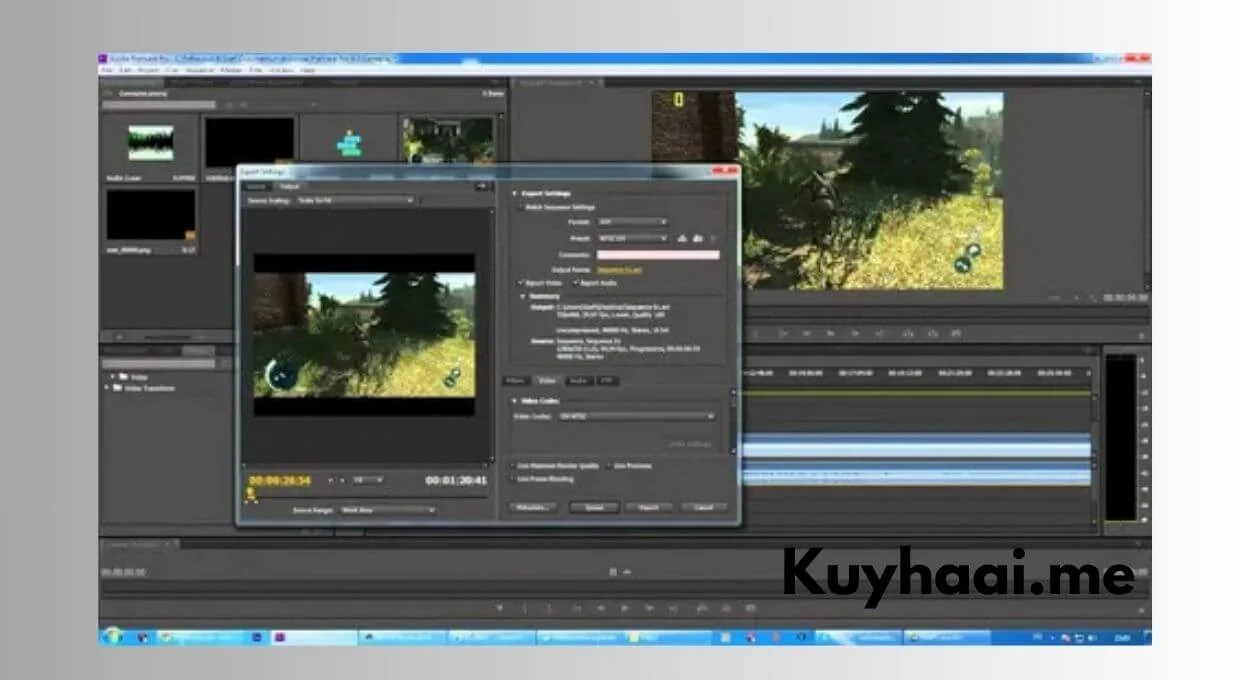Click the Export button

[649, 508]
